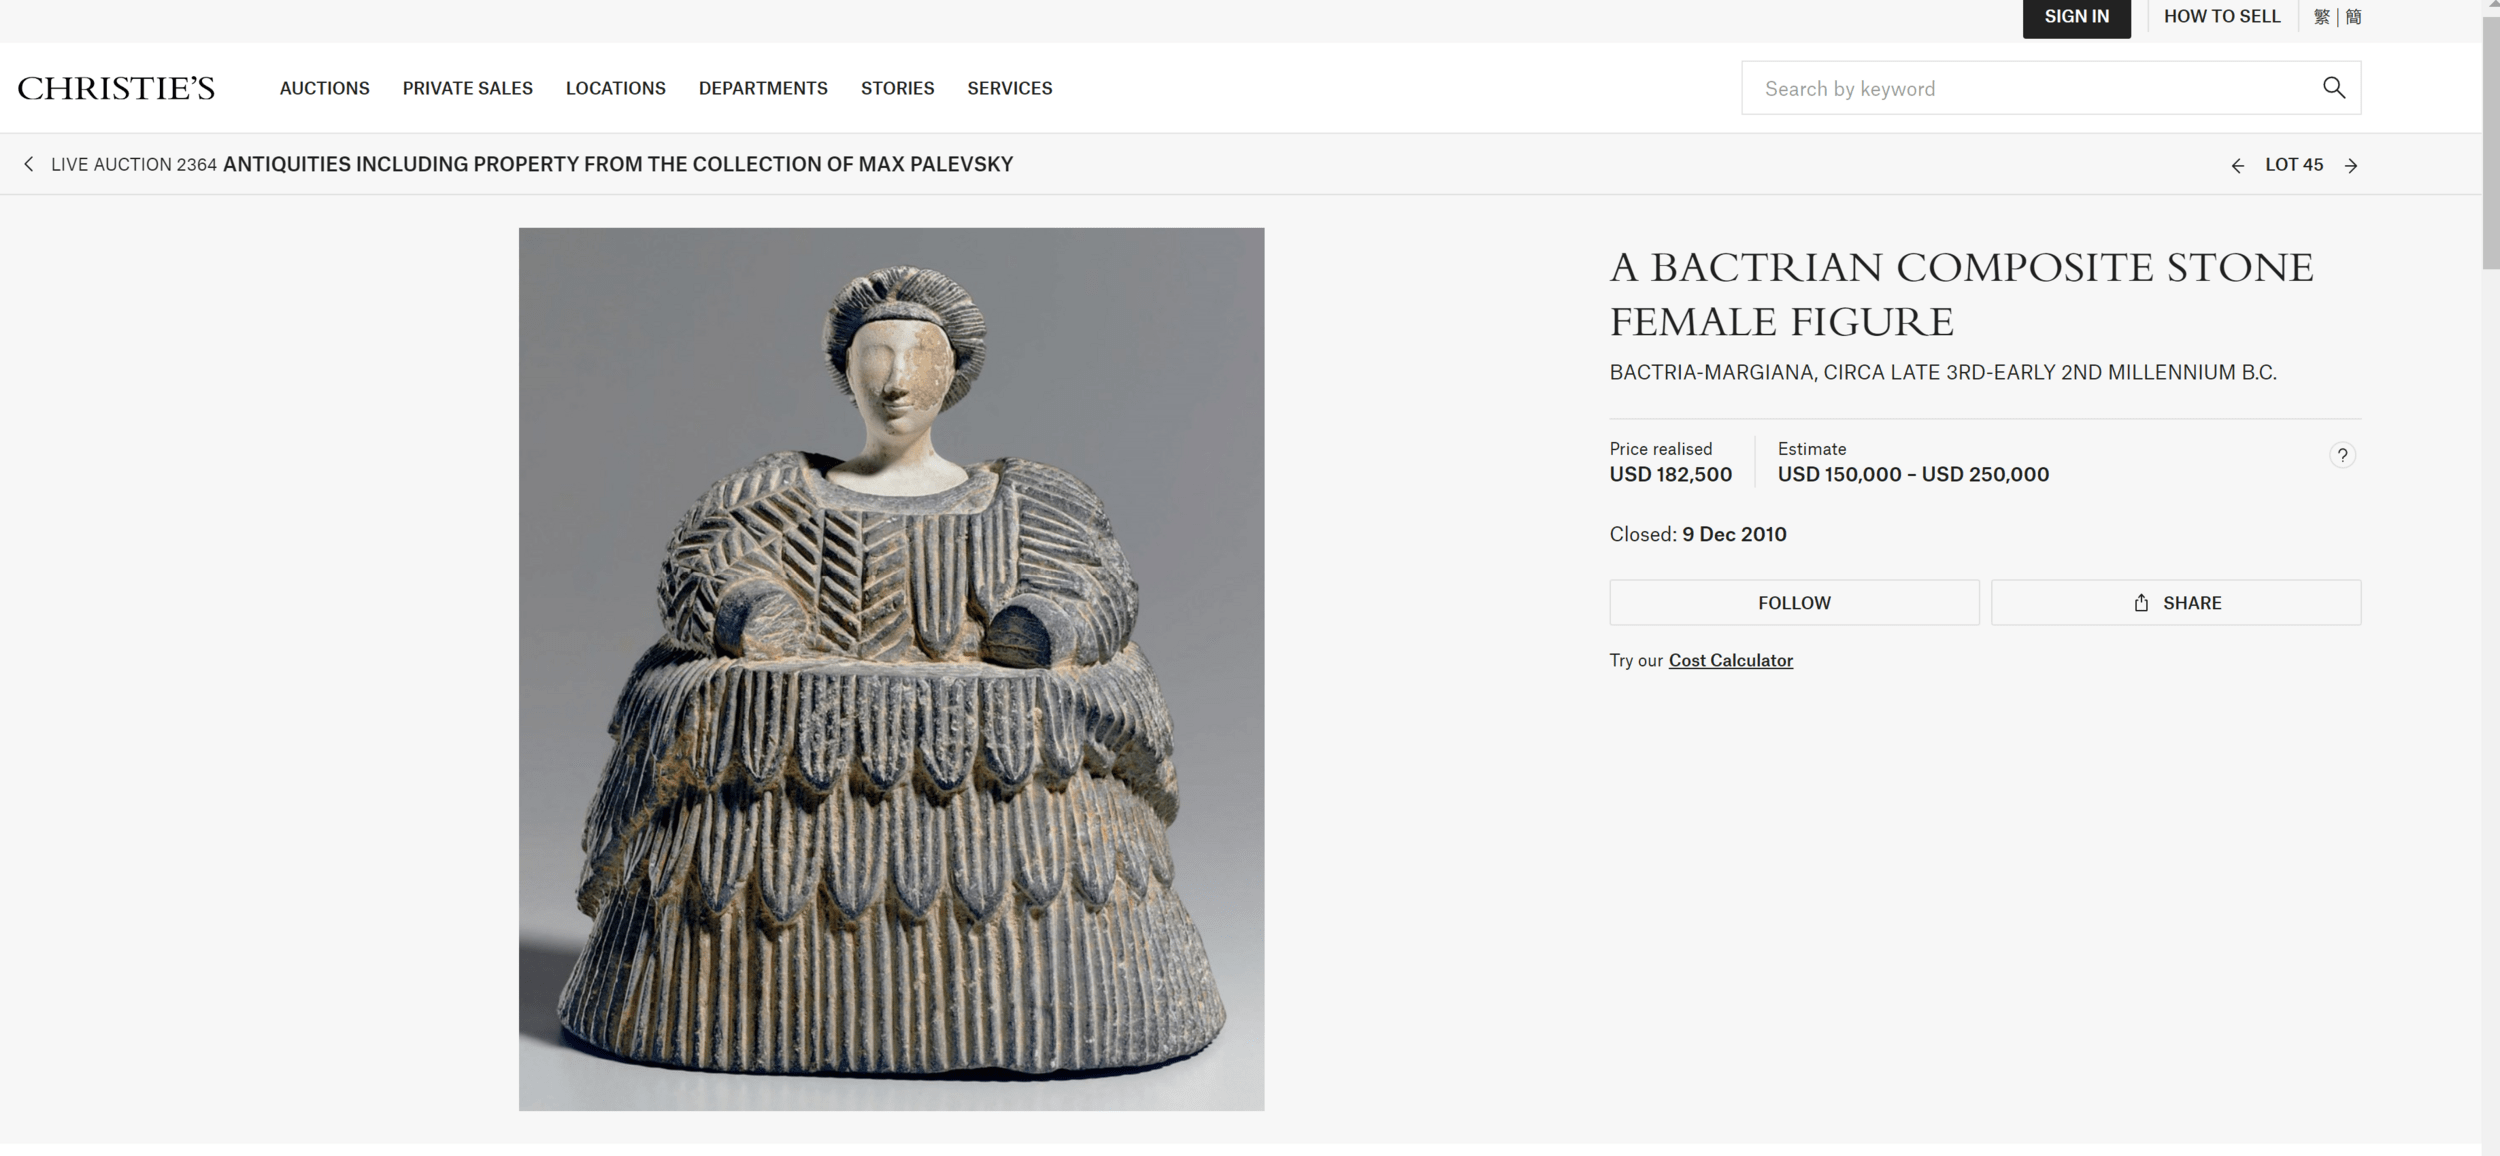Open the Cost Calculator link
Image resolution: width=2500 pixels, height=1156 pixels.
tap(1731, 660)
